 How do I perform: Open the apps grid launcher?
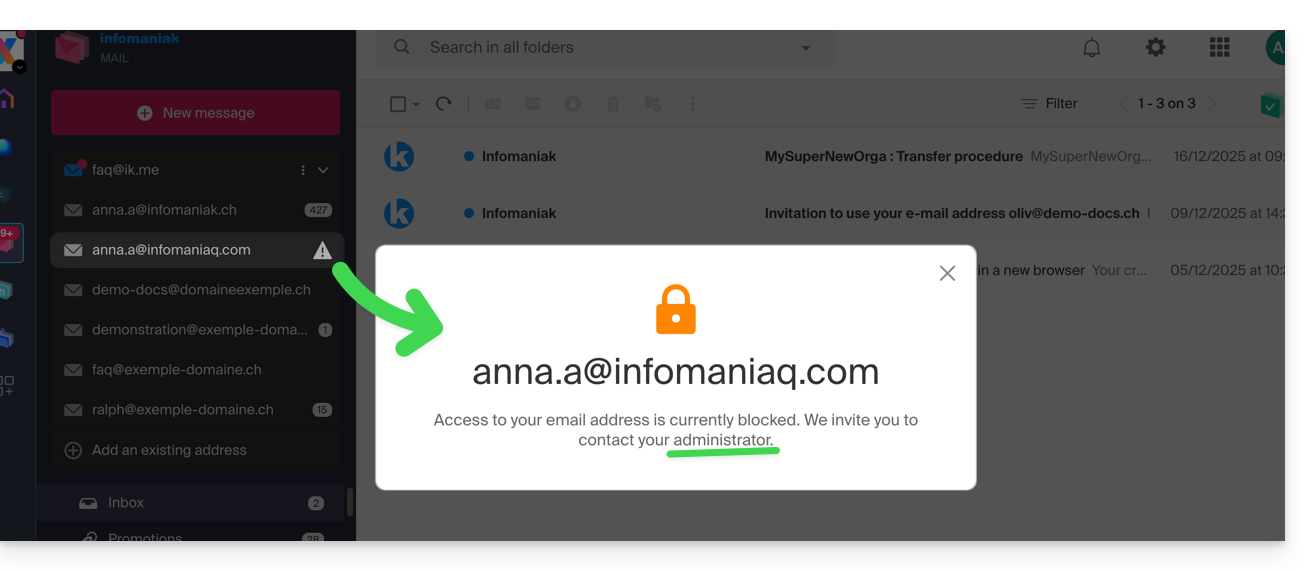coord(1219,47)
